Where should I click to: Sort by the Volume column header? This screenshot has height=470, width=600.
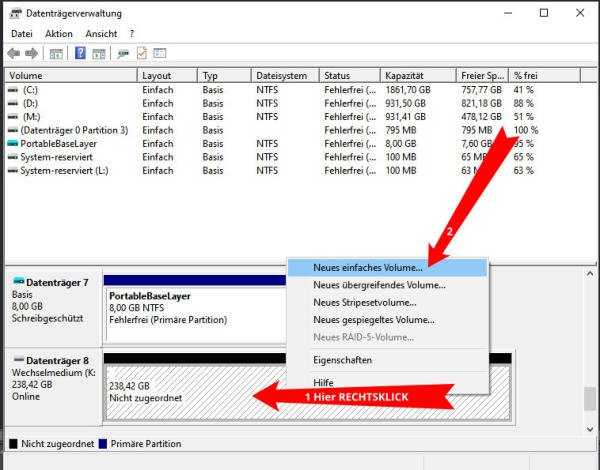[x=70, y=75]
